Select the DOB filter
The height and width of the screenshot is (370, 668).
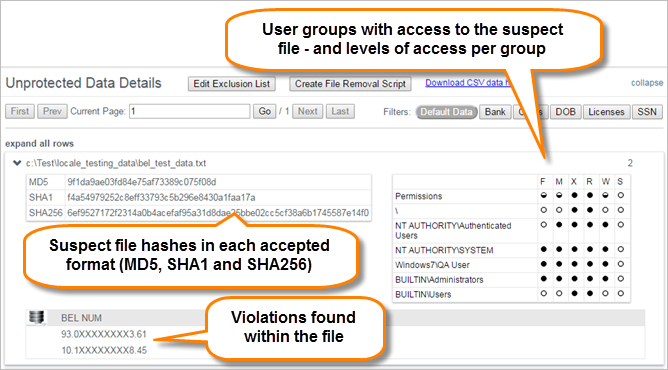[x=565, y=112]
